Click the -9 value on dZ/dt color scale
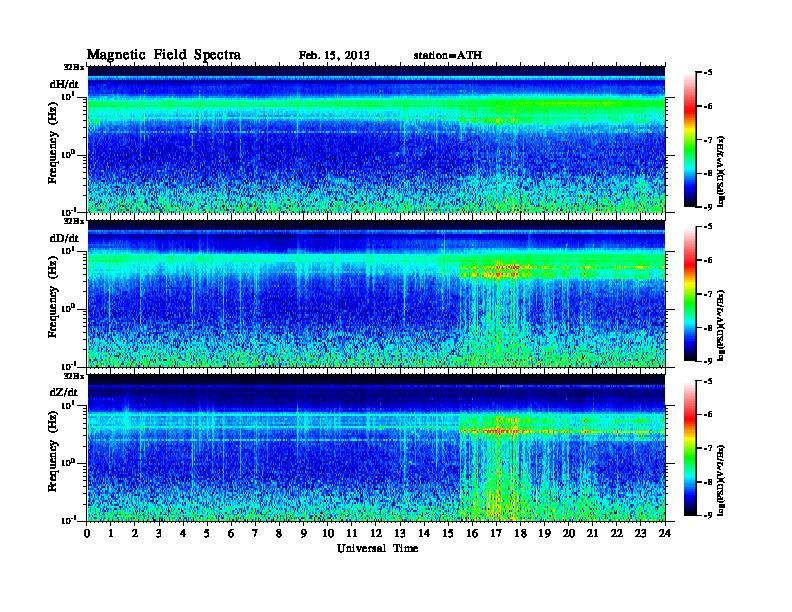Viewport: 792px width, 612px height. [x=708, y=515]
